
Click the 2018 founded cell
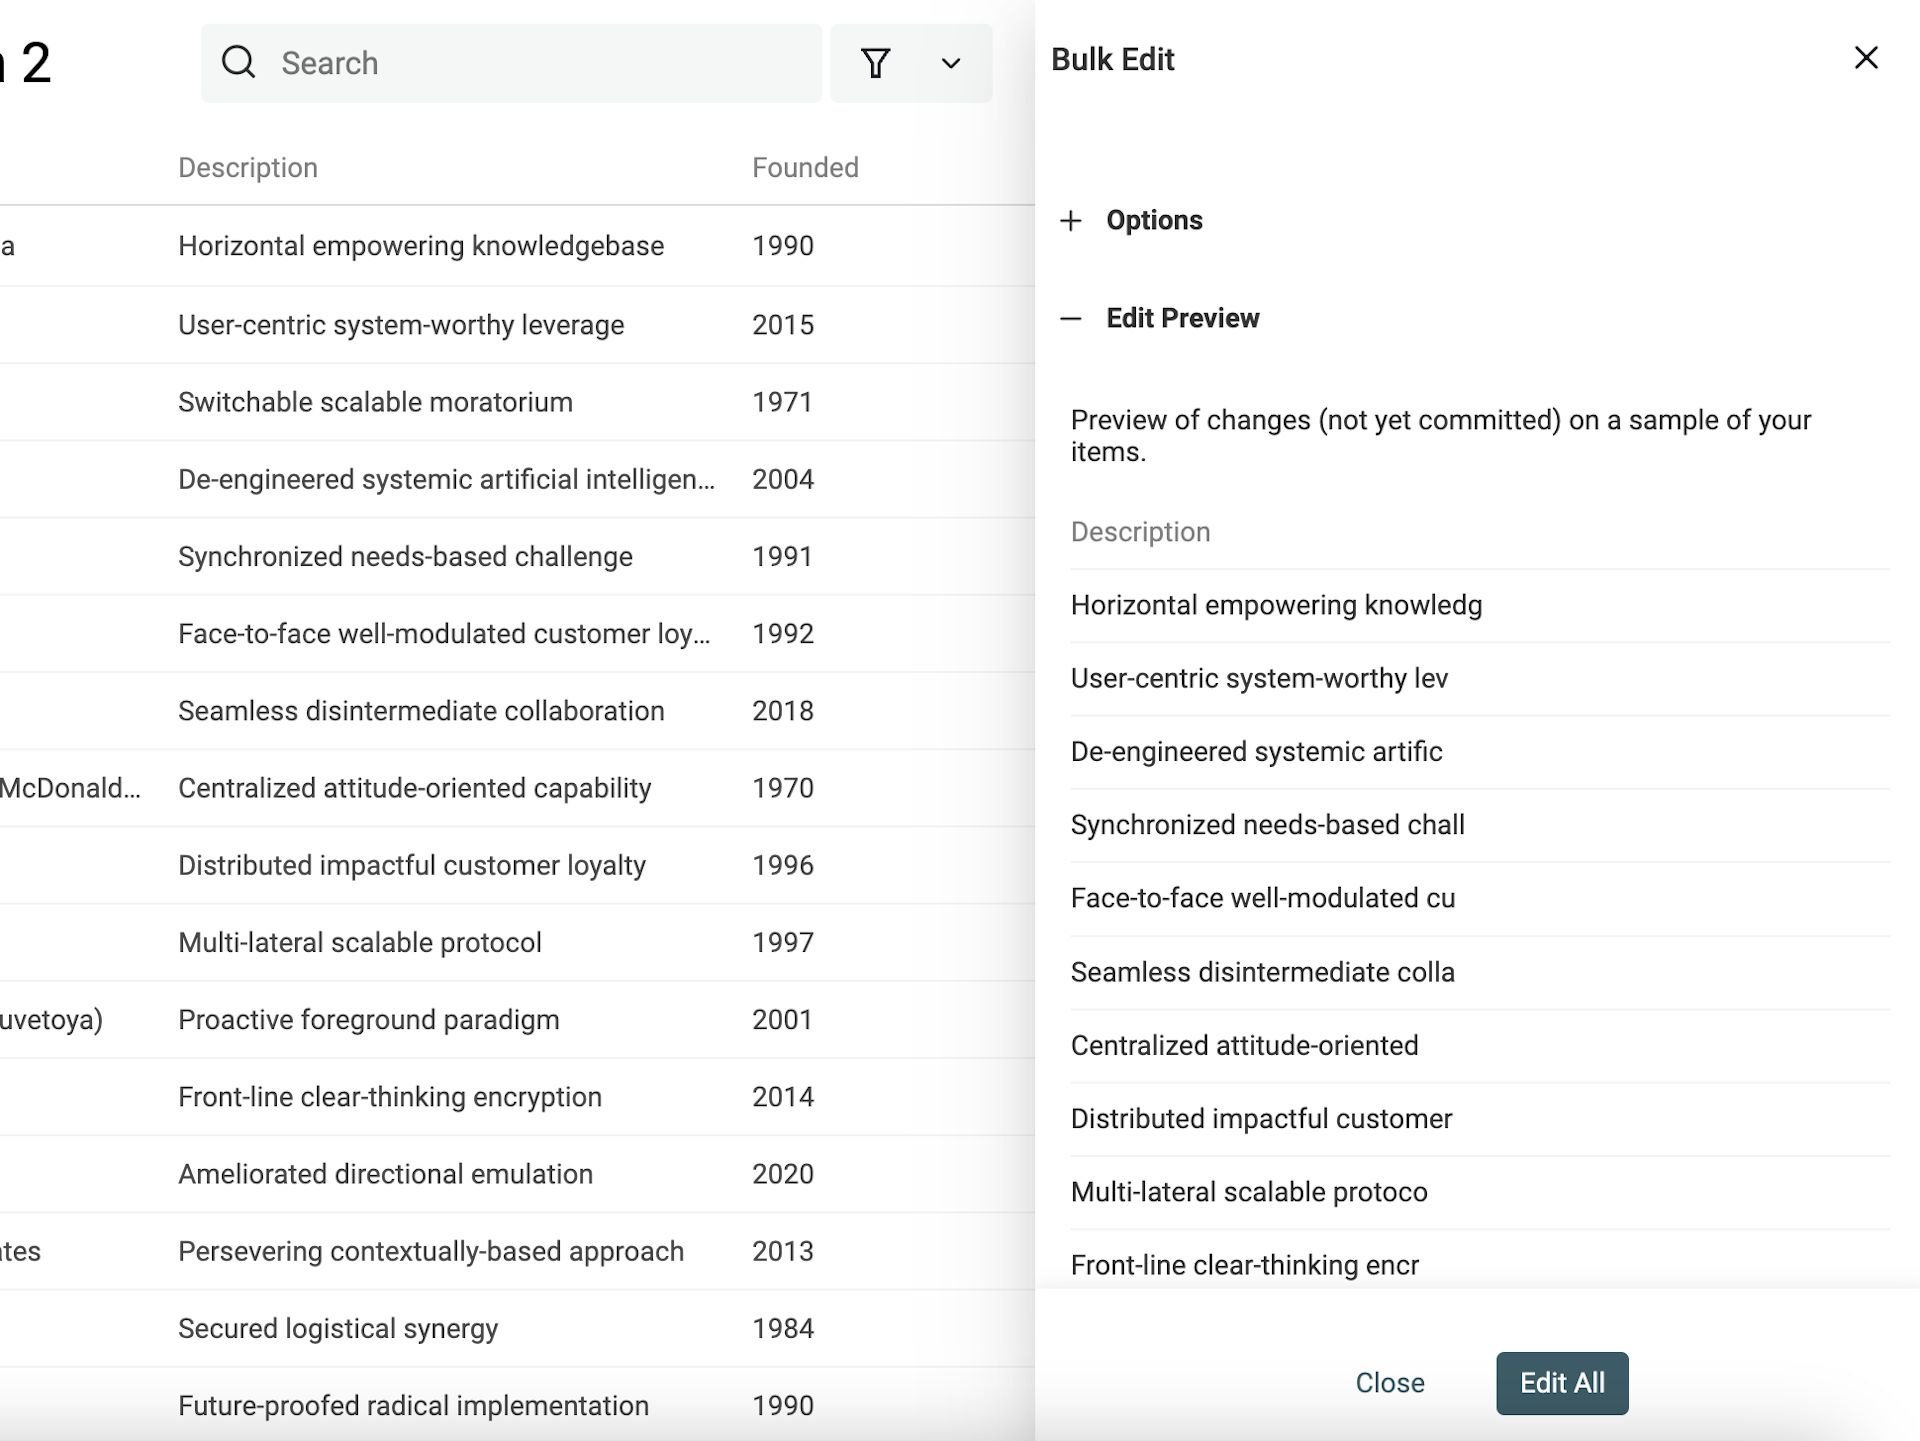783,711
